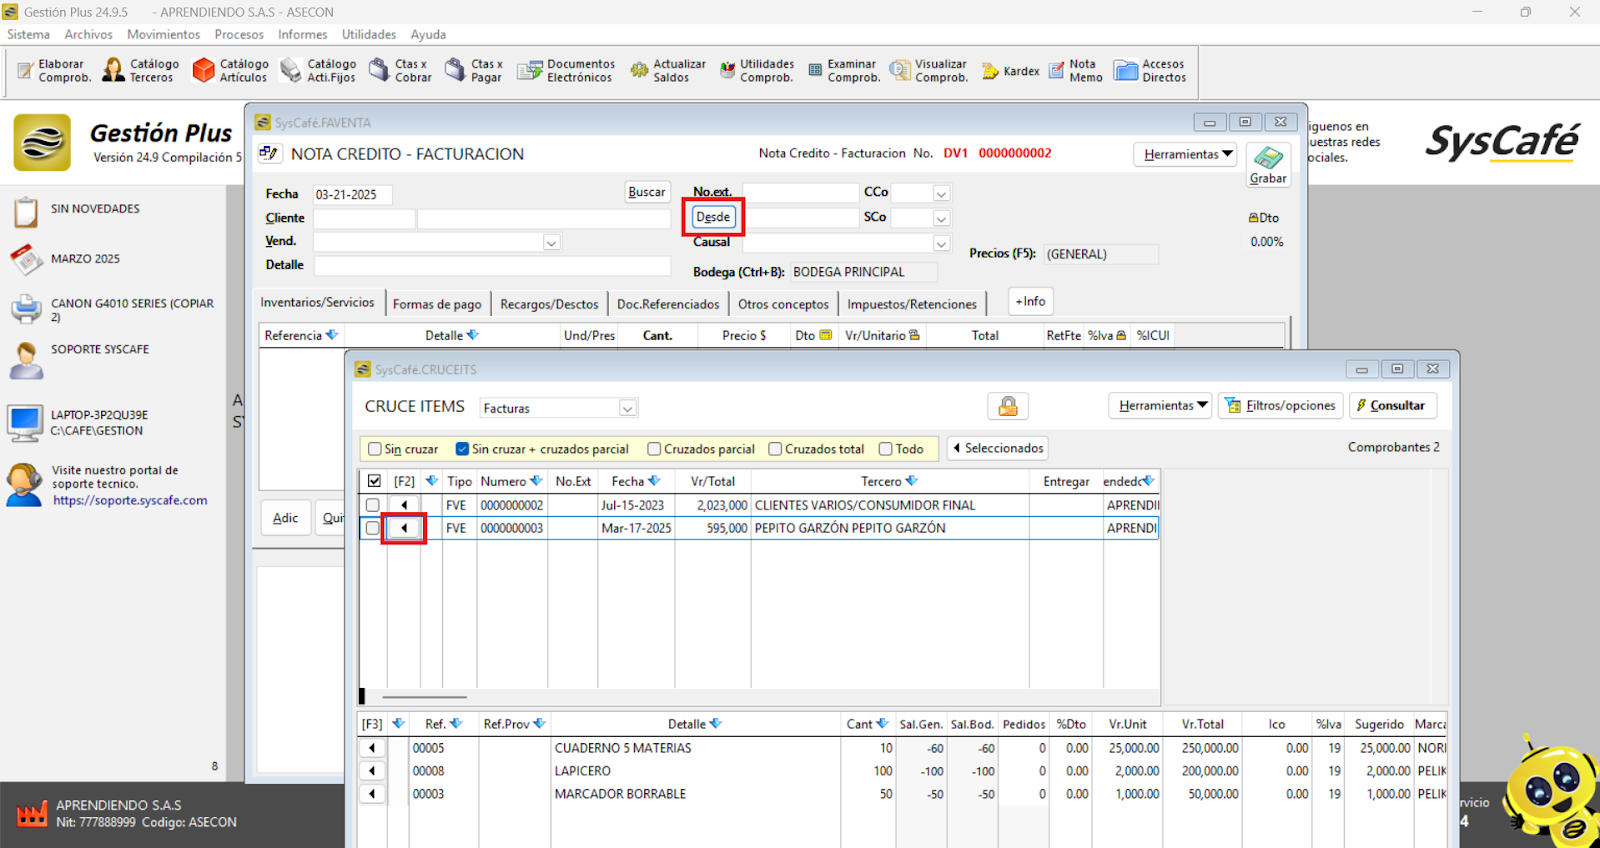Click the Detalle input field
The image size is (1600, 848).
pyautogui.click(x=492, y=265)
